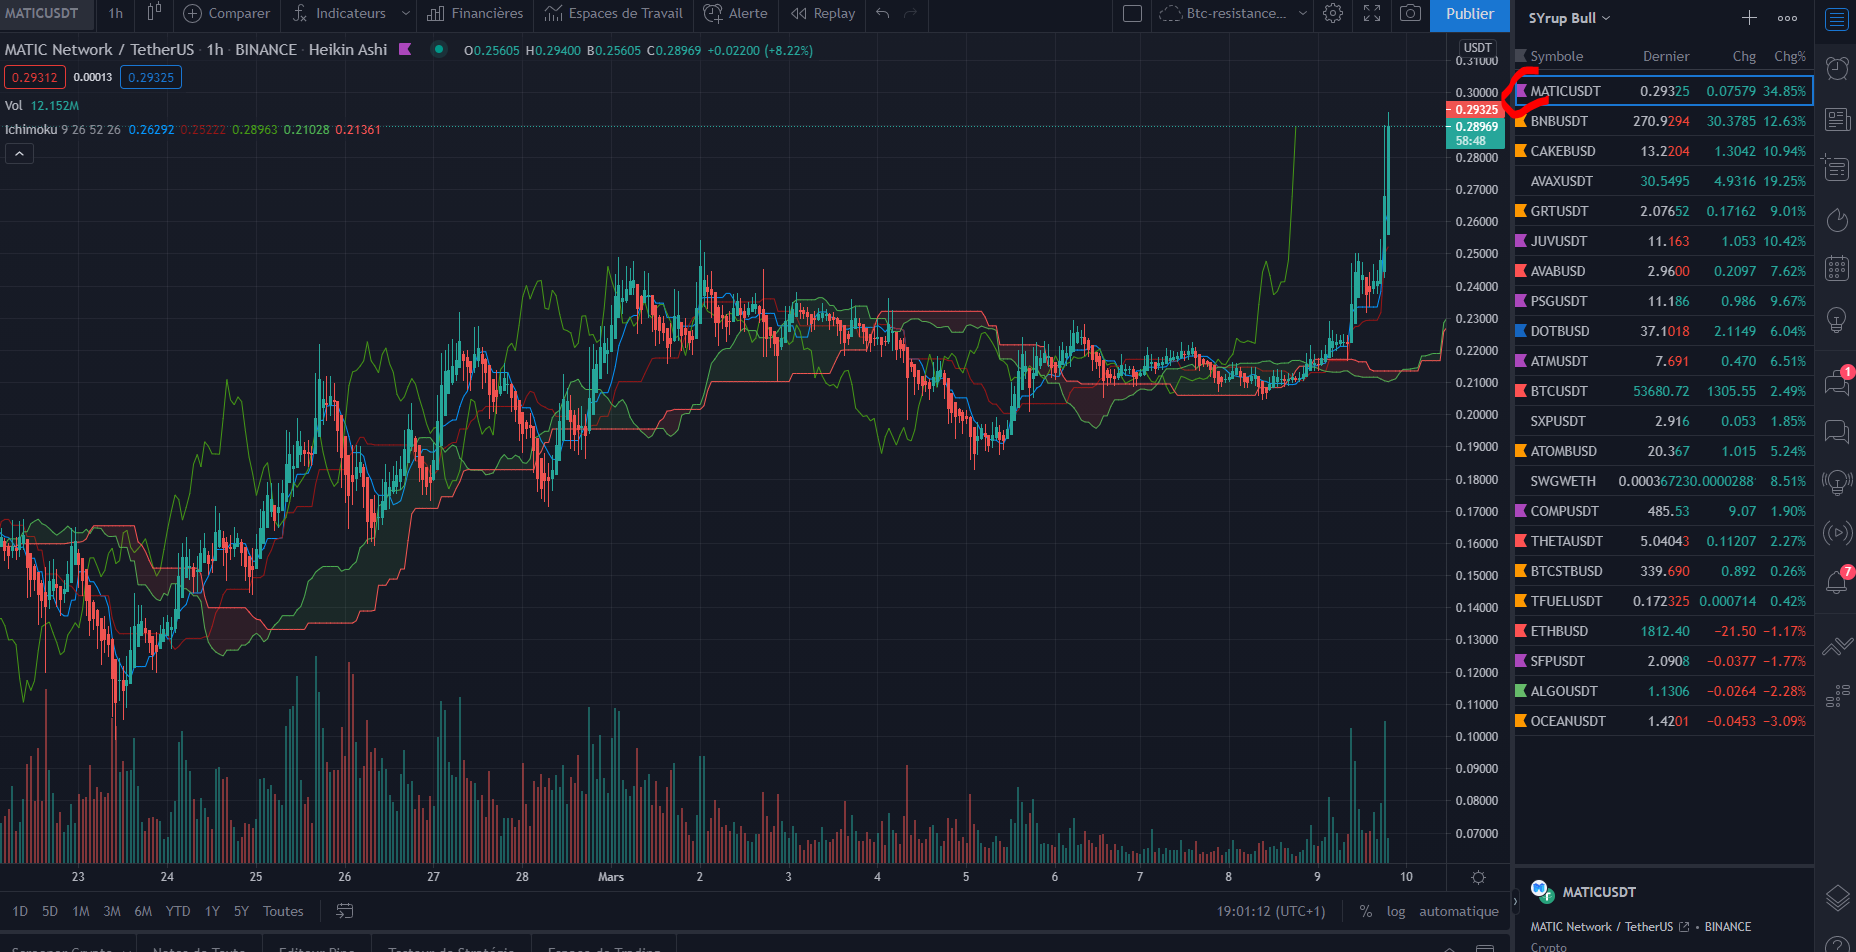Set range to 5D
Screen dimensions: 1856x952
50,911
